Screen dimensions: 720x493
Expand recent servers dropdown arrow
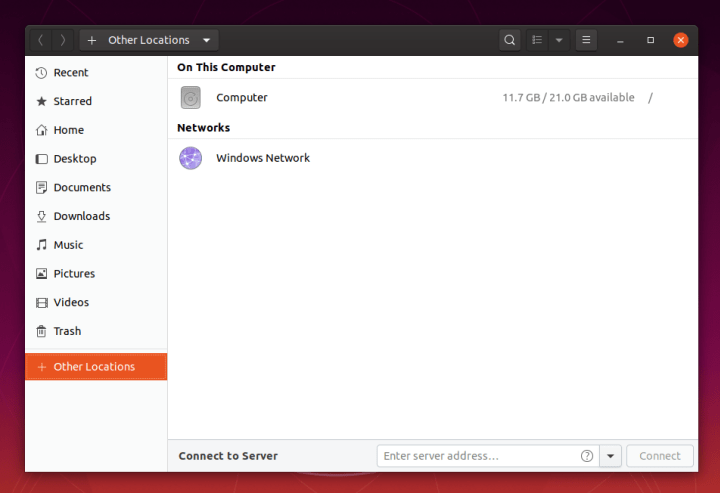[x=610, y=456]
